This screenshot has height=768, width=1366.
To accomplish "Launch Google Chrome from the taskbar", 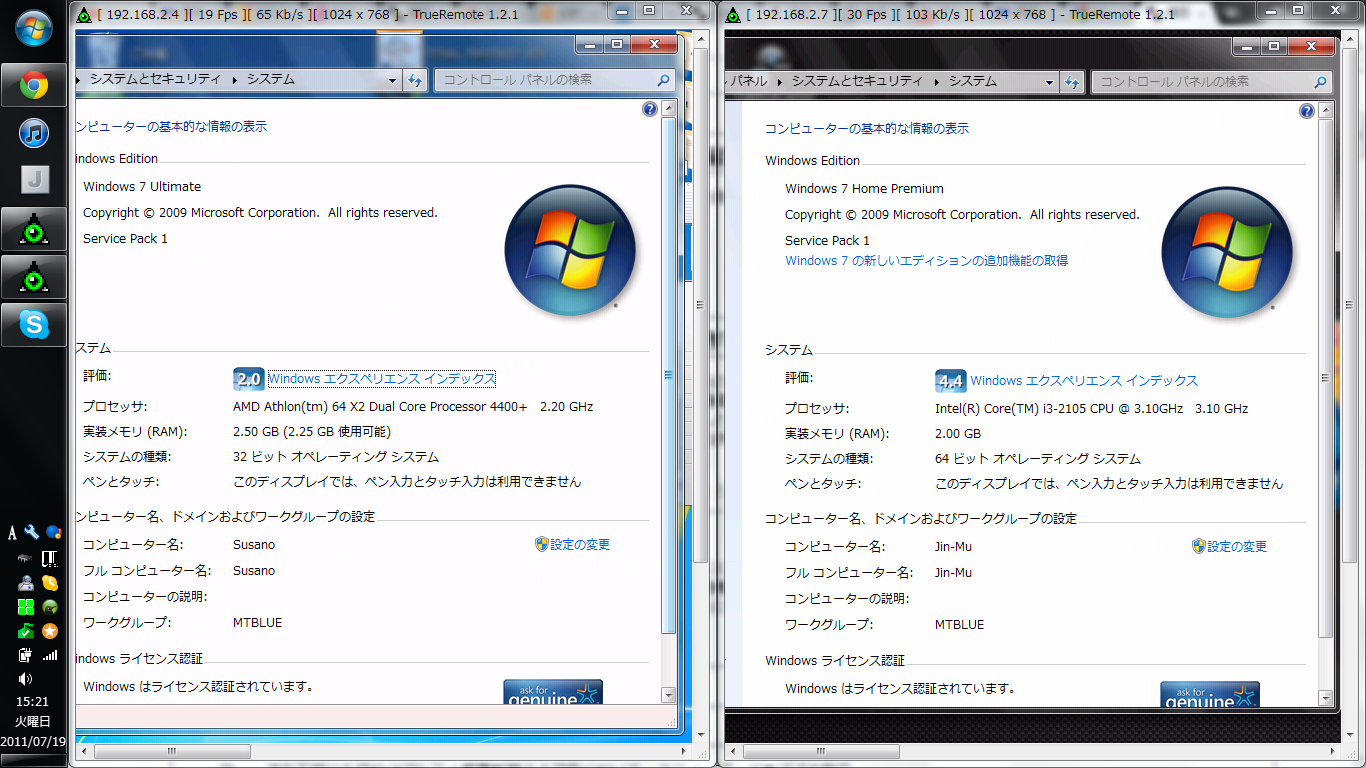I will point(34,86).
